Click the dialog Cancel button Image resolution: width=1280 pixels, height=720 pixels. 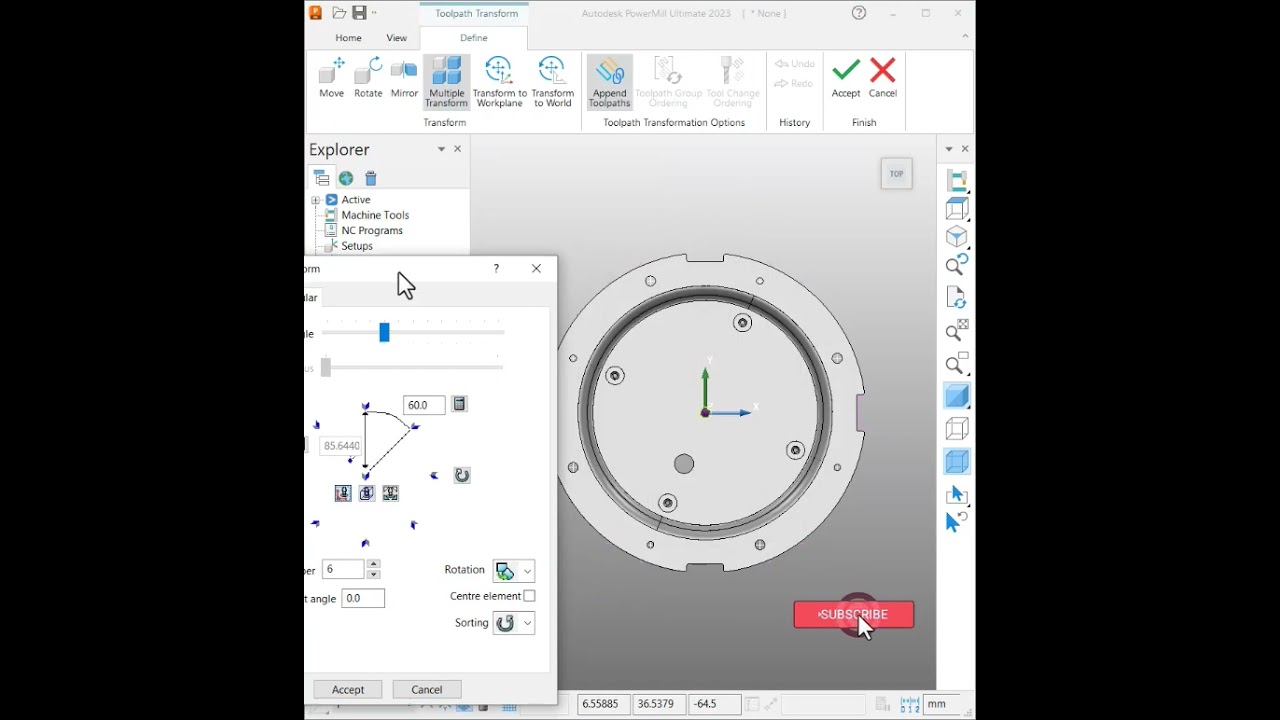coord(427,690)
